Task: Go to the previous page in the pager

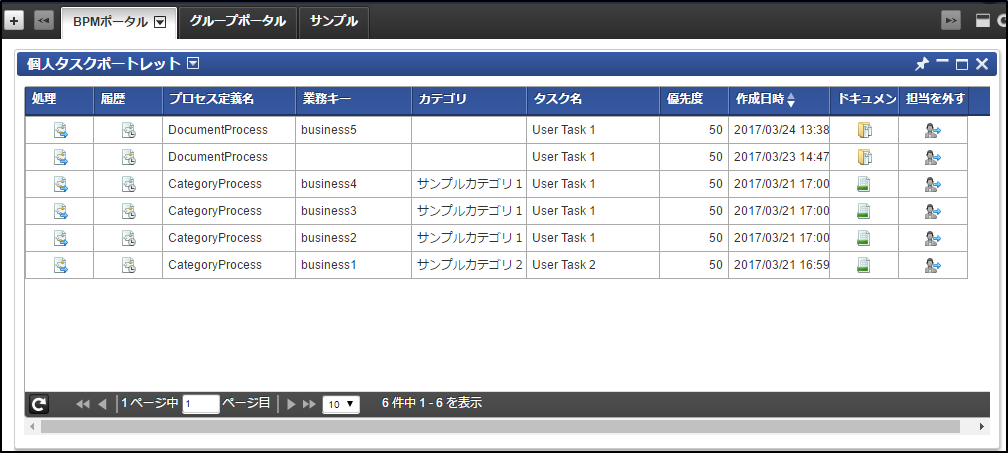Action: [102, 404]
